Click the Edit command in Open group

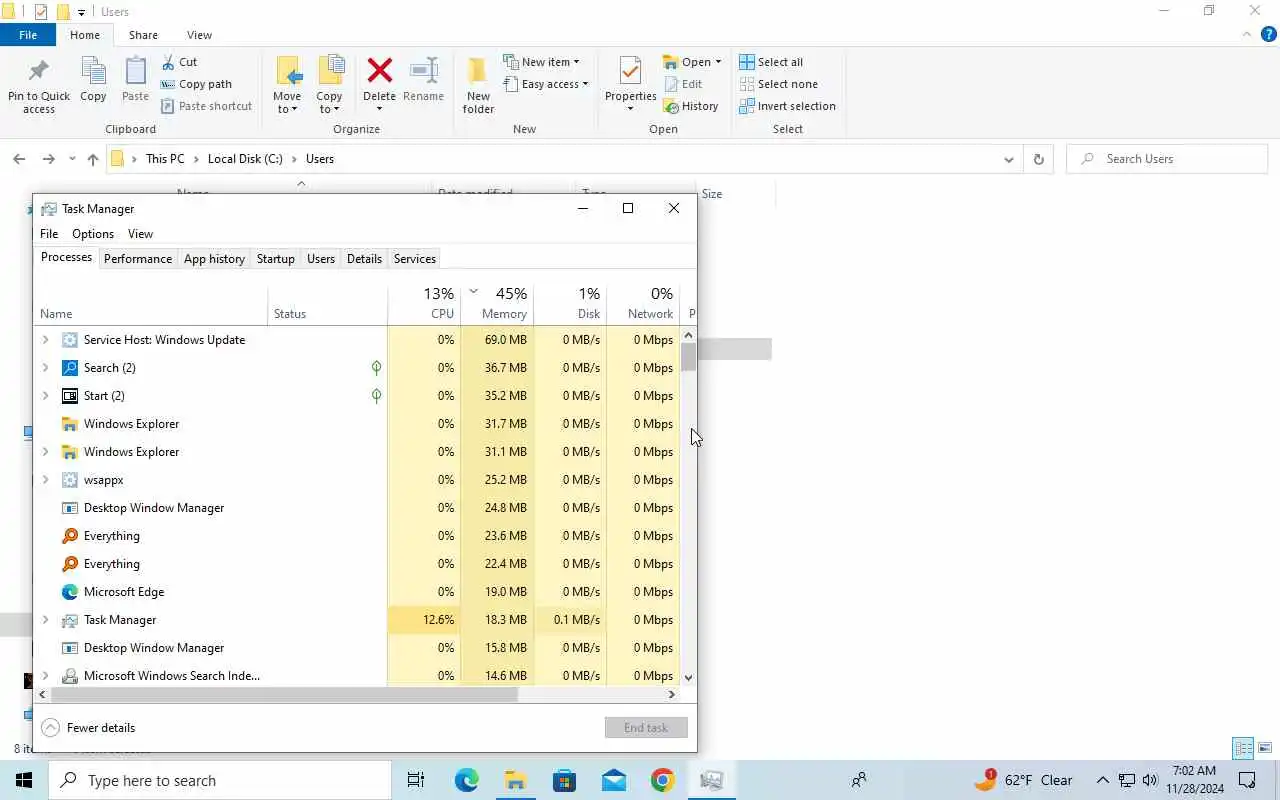(683, 84)
